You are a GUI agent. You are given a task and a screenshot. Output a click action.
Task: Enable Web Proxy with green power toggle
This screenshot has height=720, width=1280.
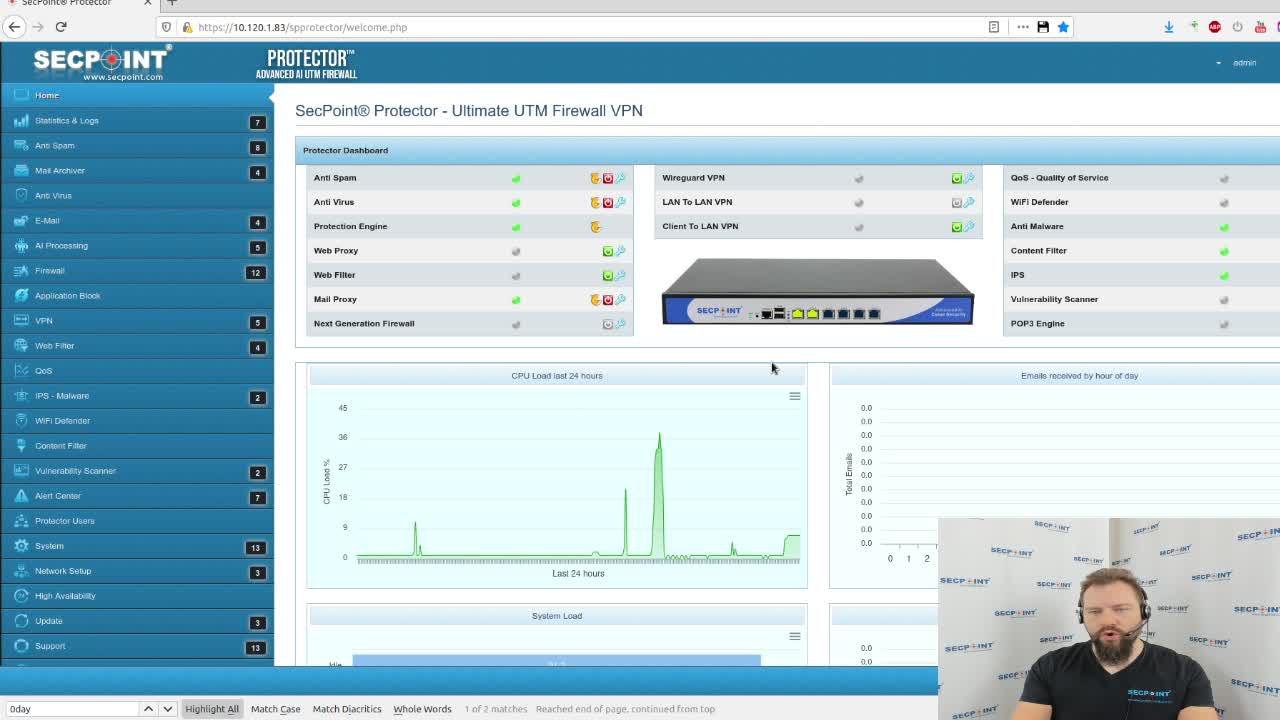(x=607, y=251)
